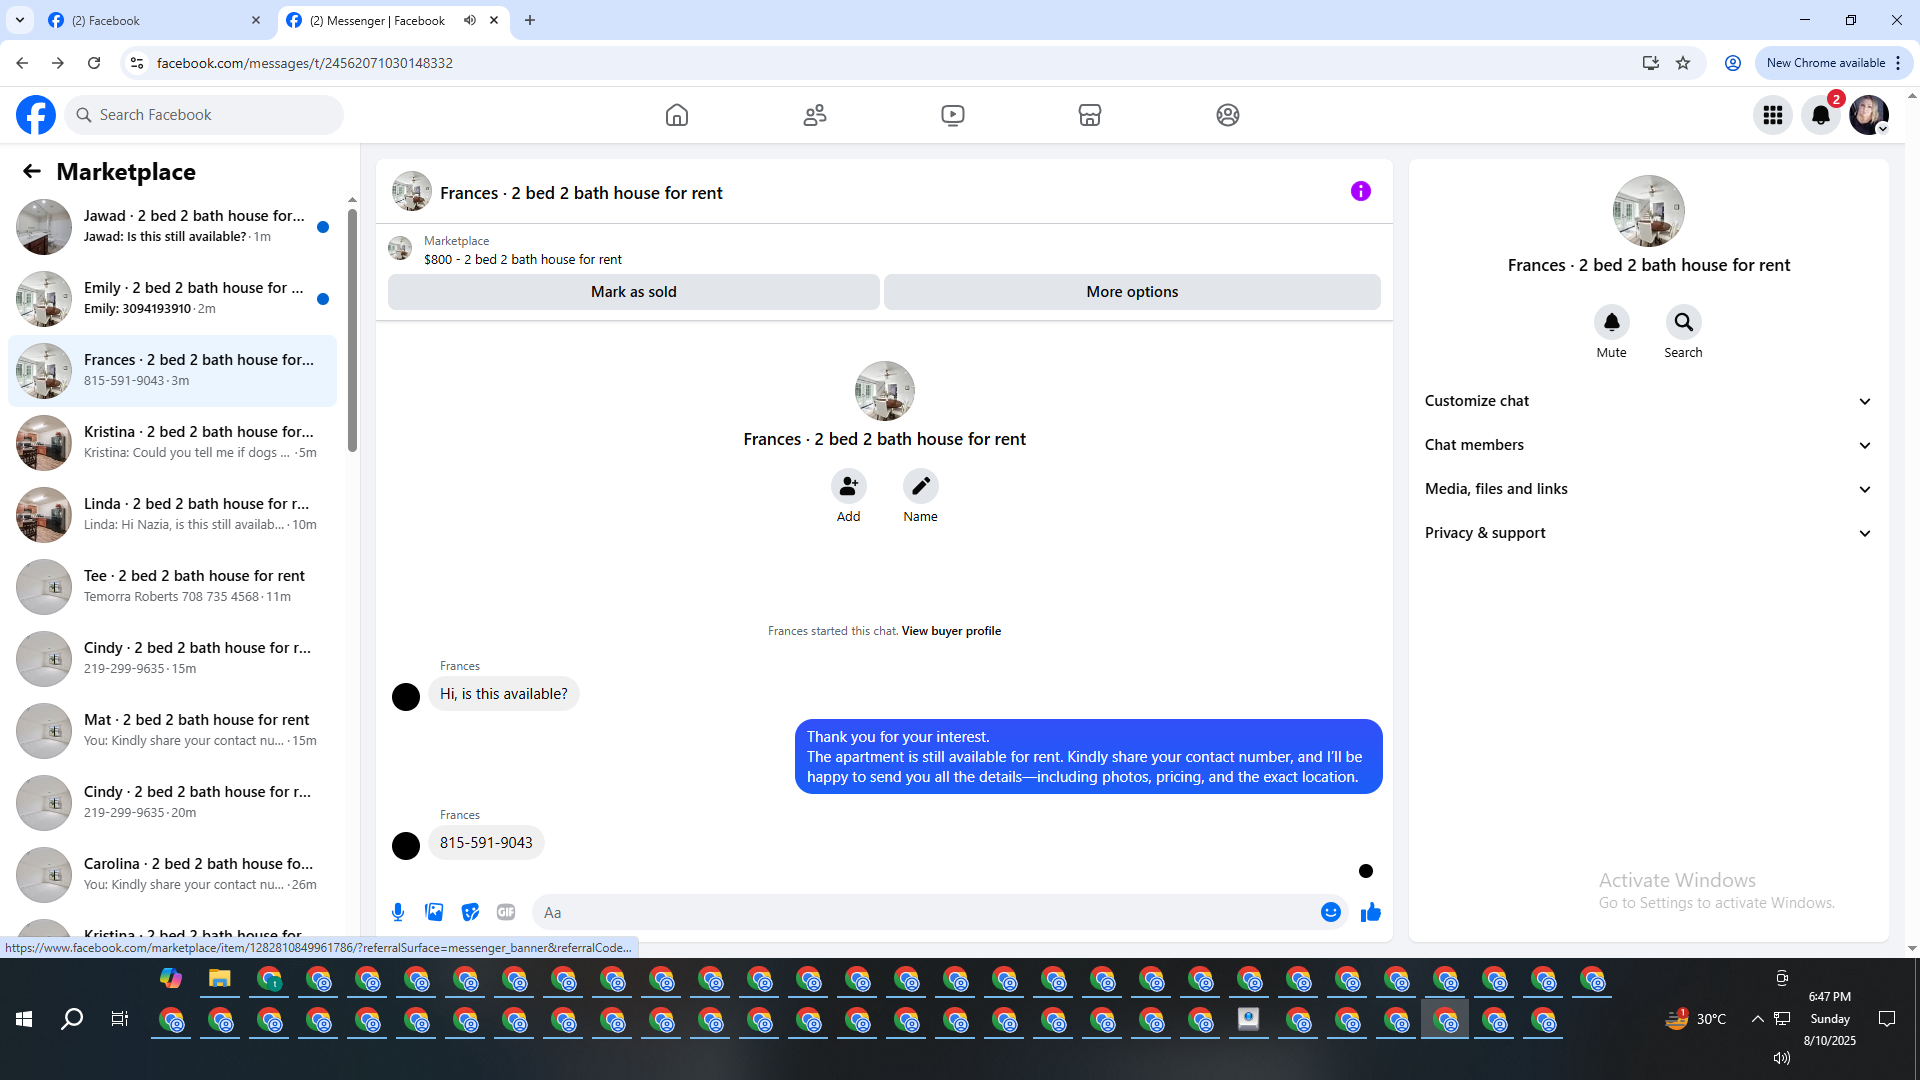Open the Facebook menu grid icon
The height and width of the screenshot is (1080, 1920).
click(1773, 115)
